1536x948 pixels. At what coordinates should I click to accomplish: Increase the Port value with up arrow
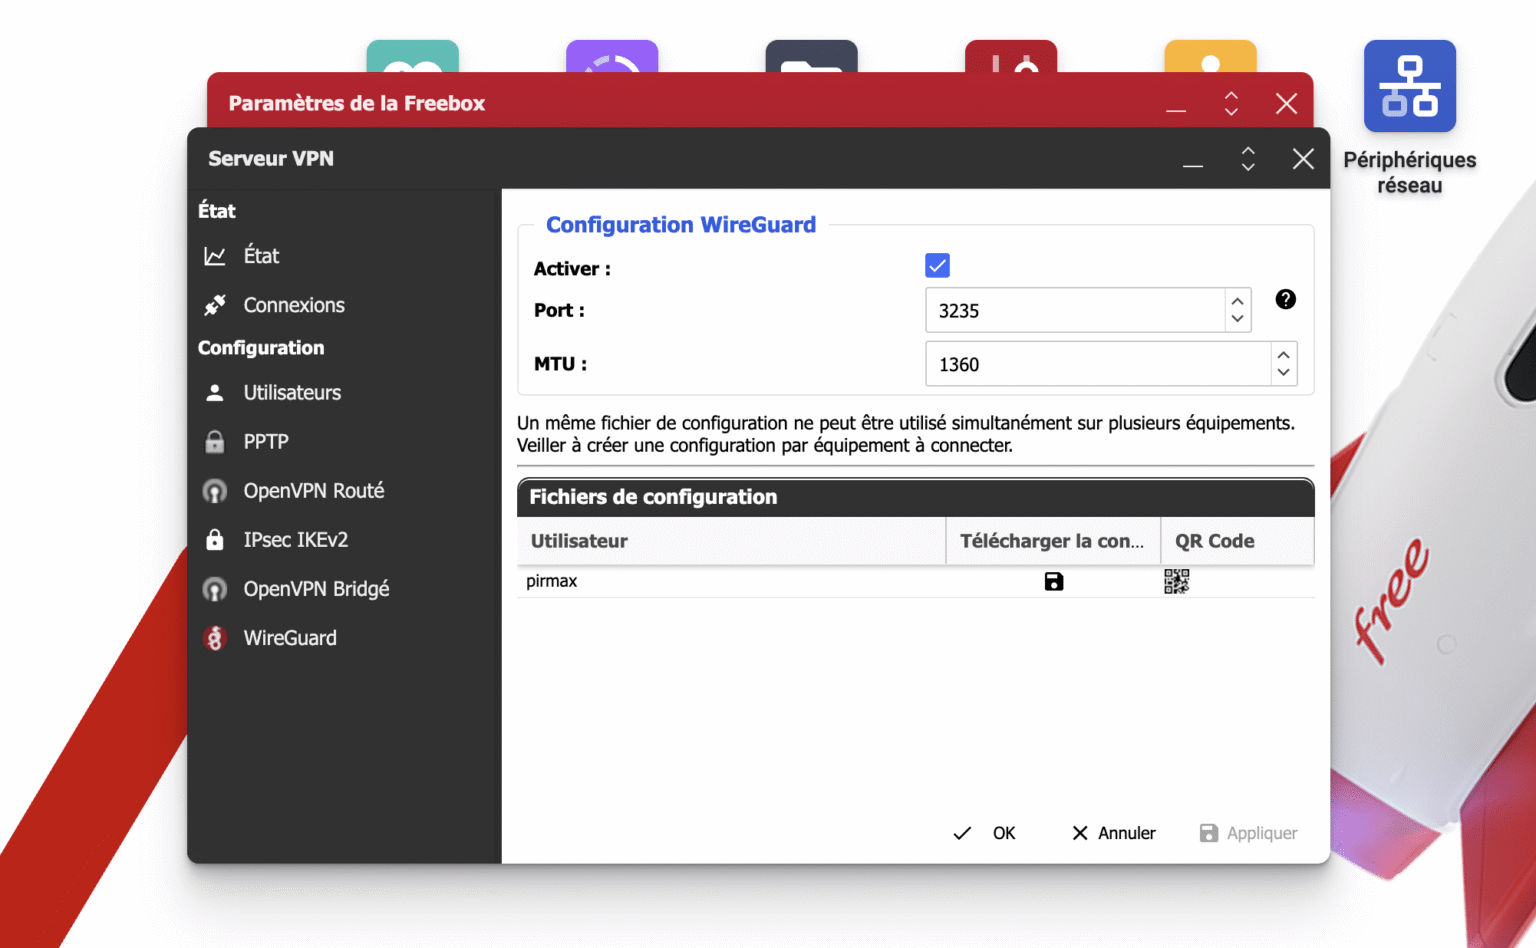point(1238,300)
